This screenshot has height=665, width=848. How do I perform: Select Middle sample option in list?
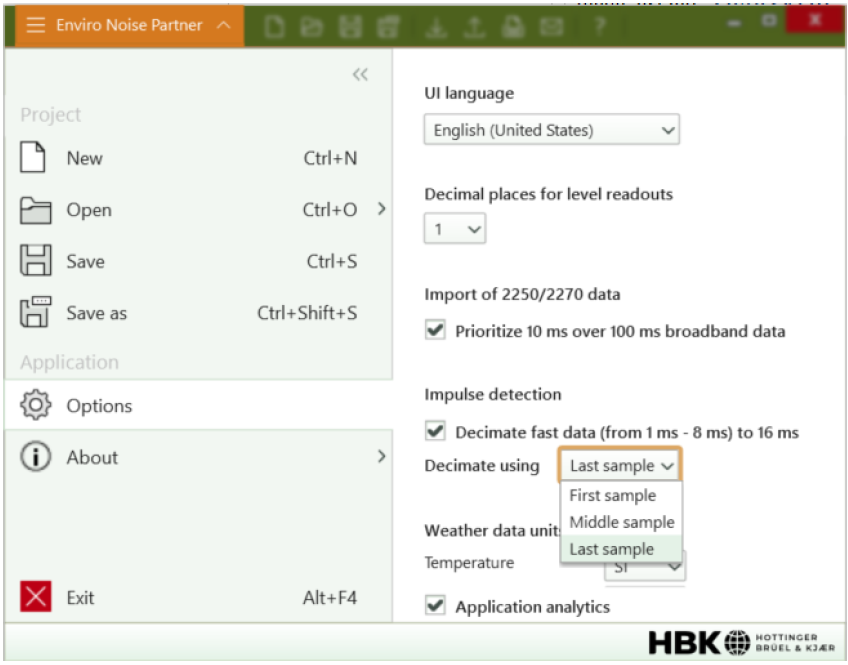(x=621, y=522)
